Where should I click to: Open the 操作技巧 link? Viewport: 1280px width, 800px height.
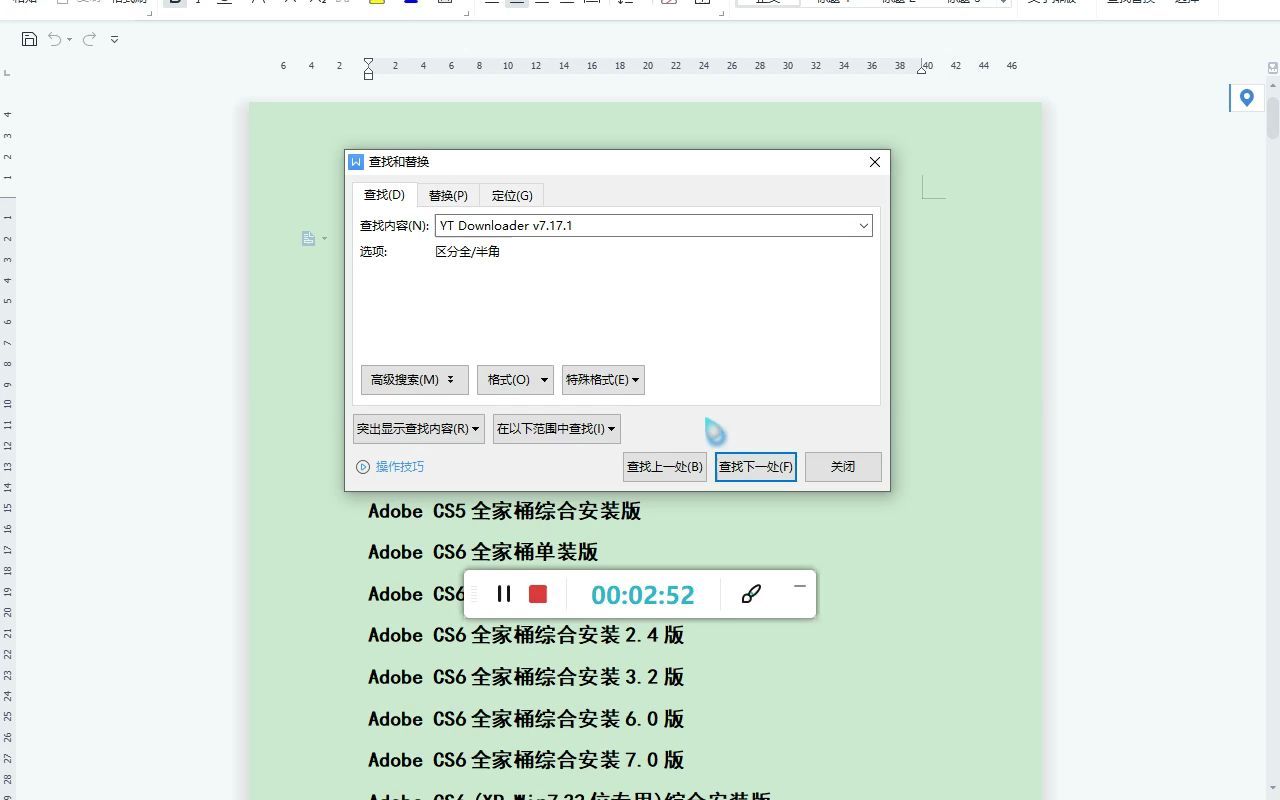click(x=400, y=466)
